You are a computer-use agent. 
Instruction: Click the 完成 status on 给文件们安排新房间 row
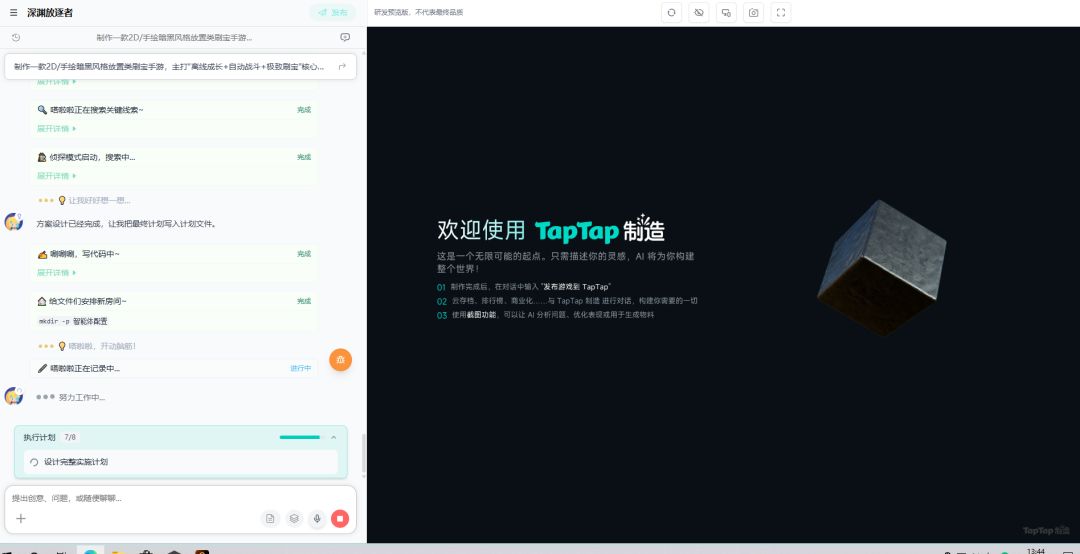pyautogui.click(x=304, y=301)
